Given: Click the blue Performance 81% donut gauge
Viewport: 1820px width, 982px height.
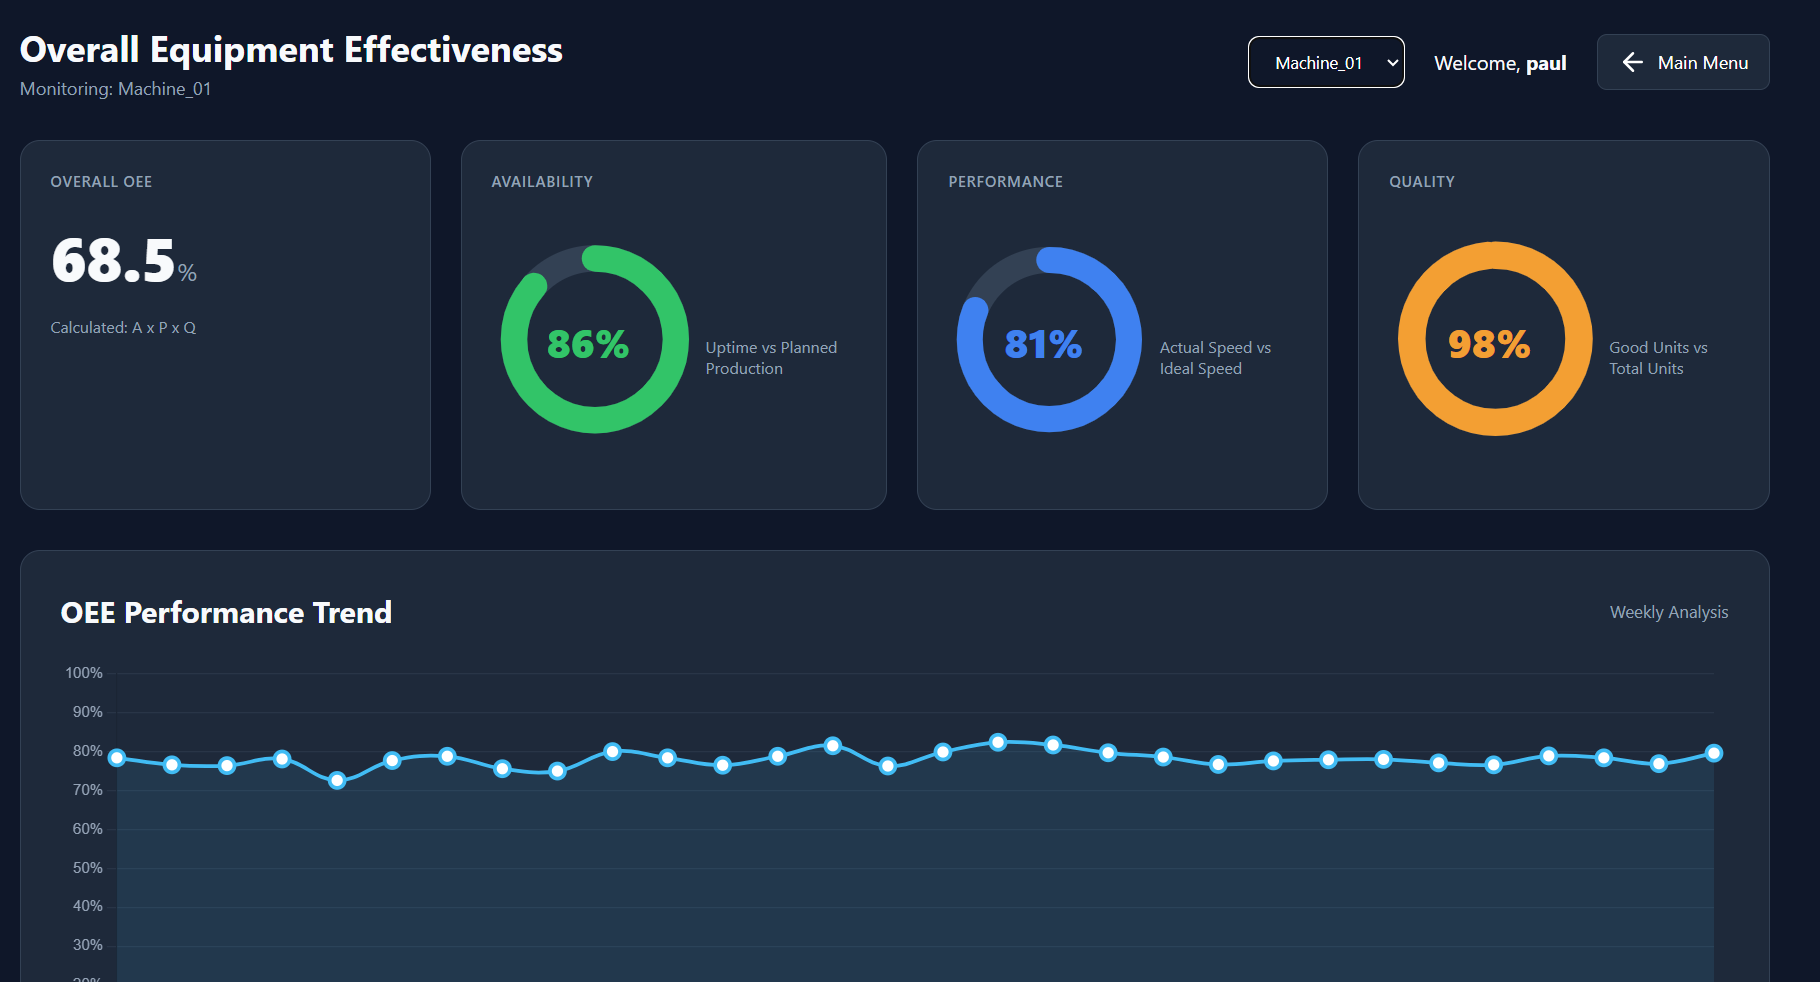Looking at the screenshot, I should [x=1049, y=339].
